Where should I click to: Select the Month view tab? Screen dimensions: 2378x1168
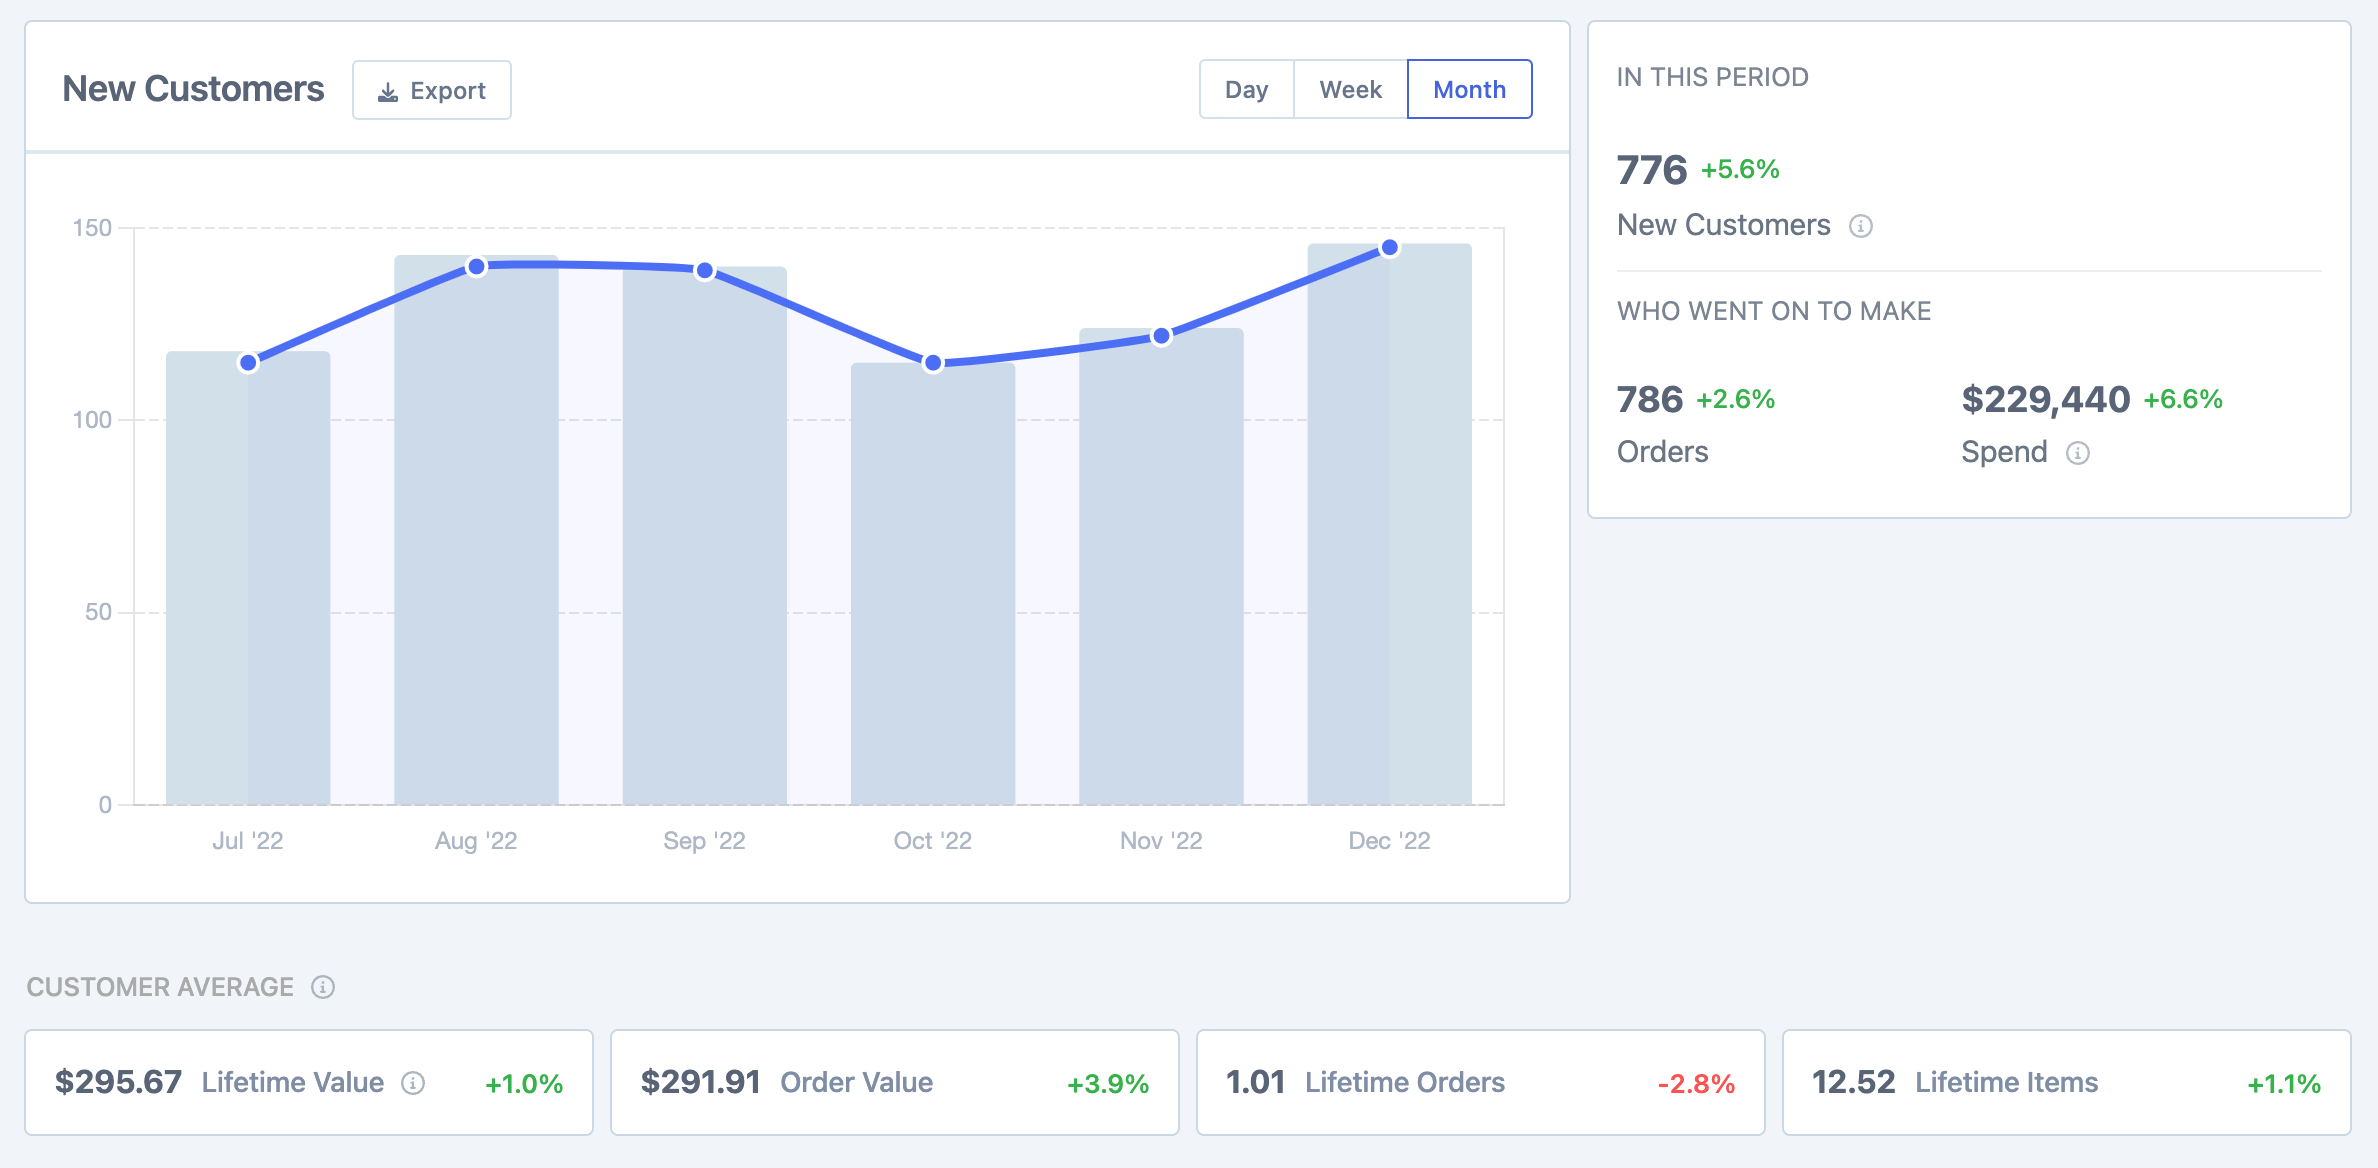pyautogui.click(x=1469, y=90)
